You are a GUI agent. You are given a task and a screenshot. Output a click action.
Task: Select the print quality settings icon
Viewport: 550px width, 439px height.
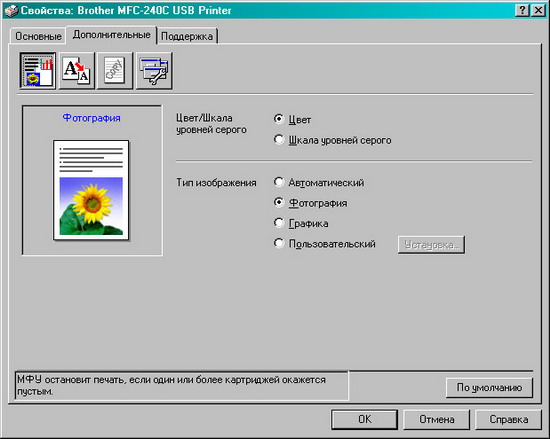[x=38, y=70]
